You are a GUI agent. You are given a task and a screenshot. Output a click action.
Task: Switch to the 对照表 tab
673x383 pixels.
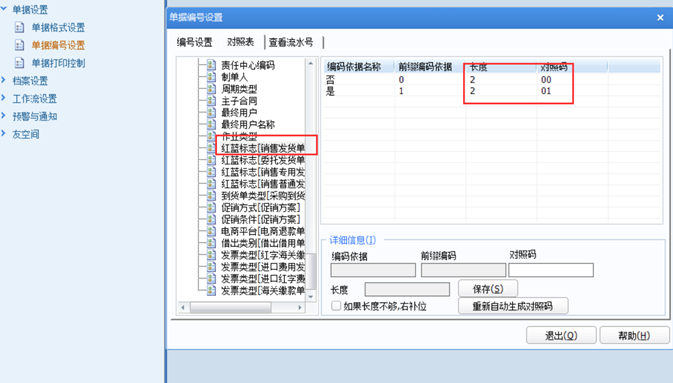(x=240, y=42)
